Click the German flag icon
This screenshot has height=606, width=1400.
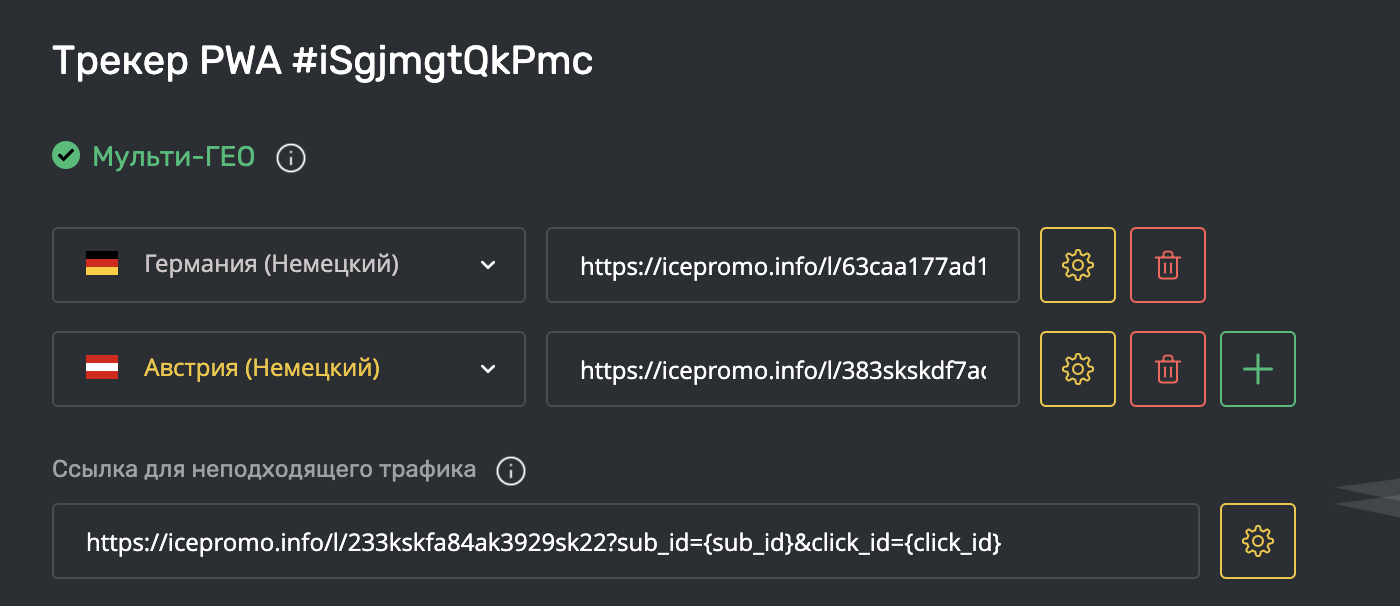(102, 264)
